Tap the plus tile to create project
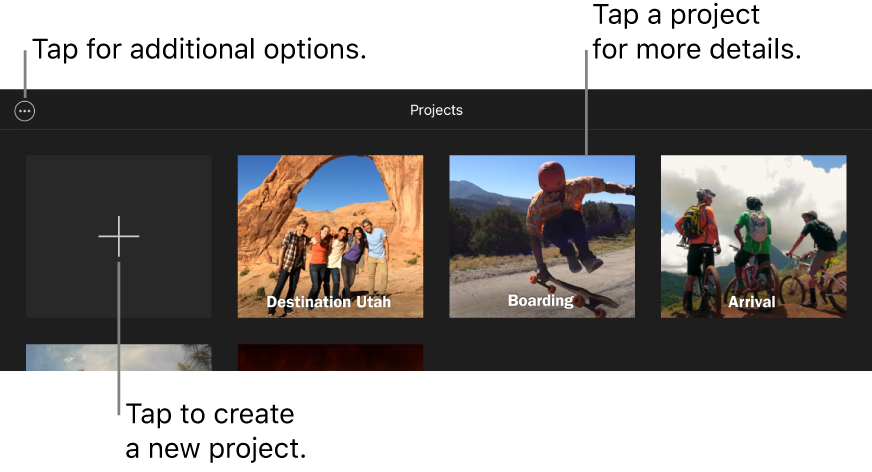Viewport: 872px width, 472px height. (118, 236)
